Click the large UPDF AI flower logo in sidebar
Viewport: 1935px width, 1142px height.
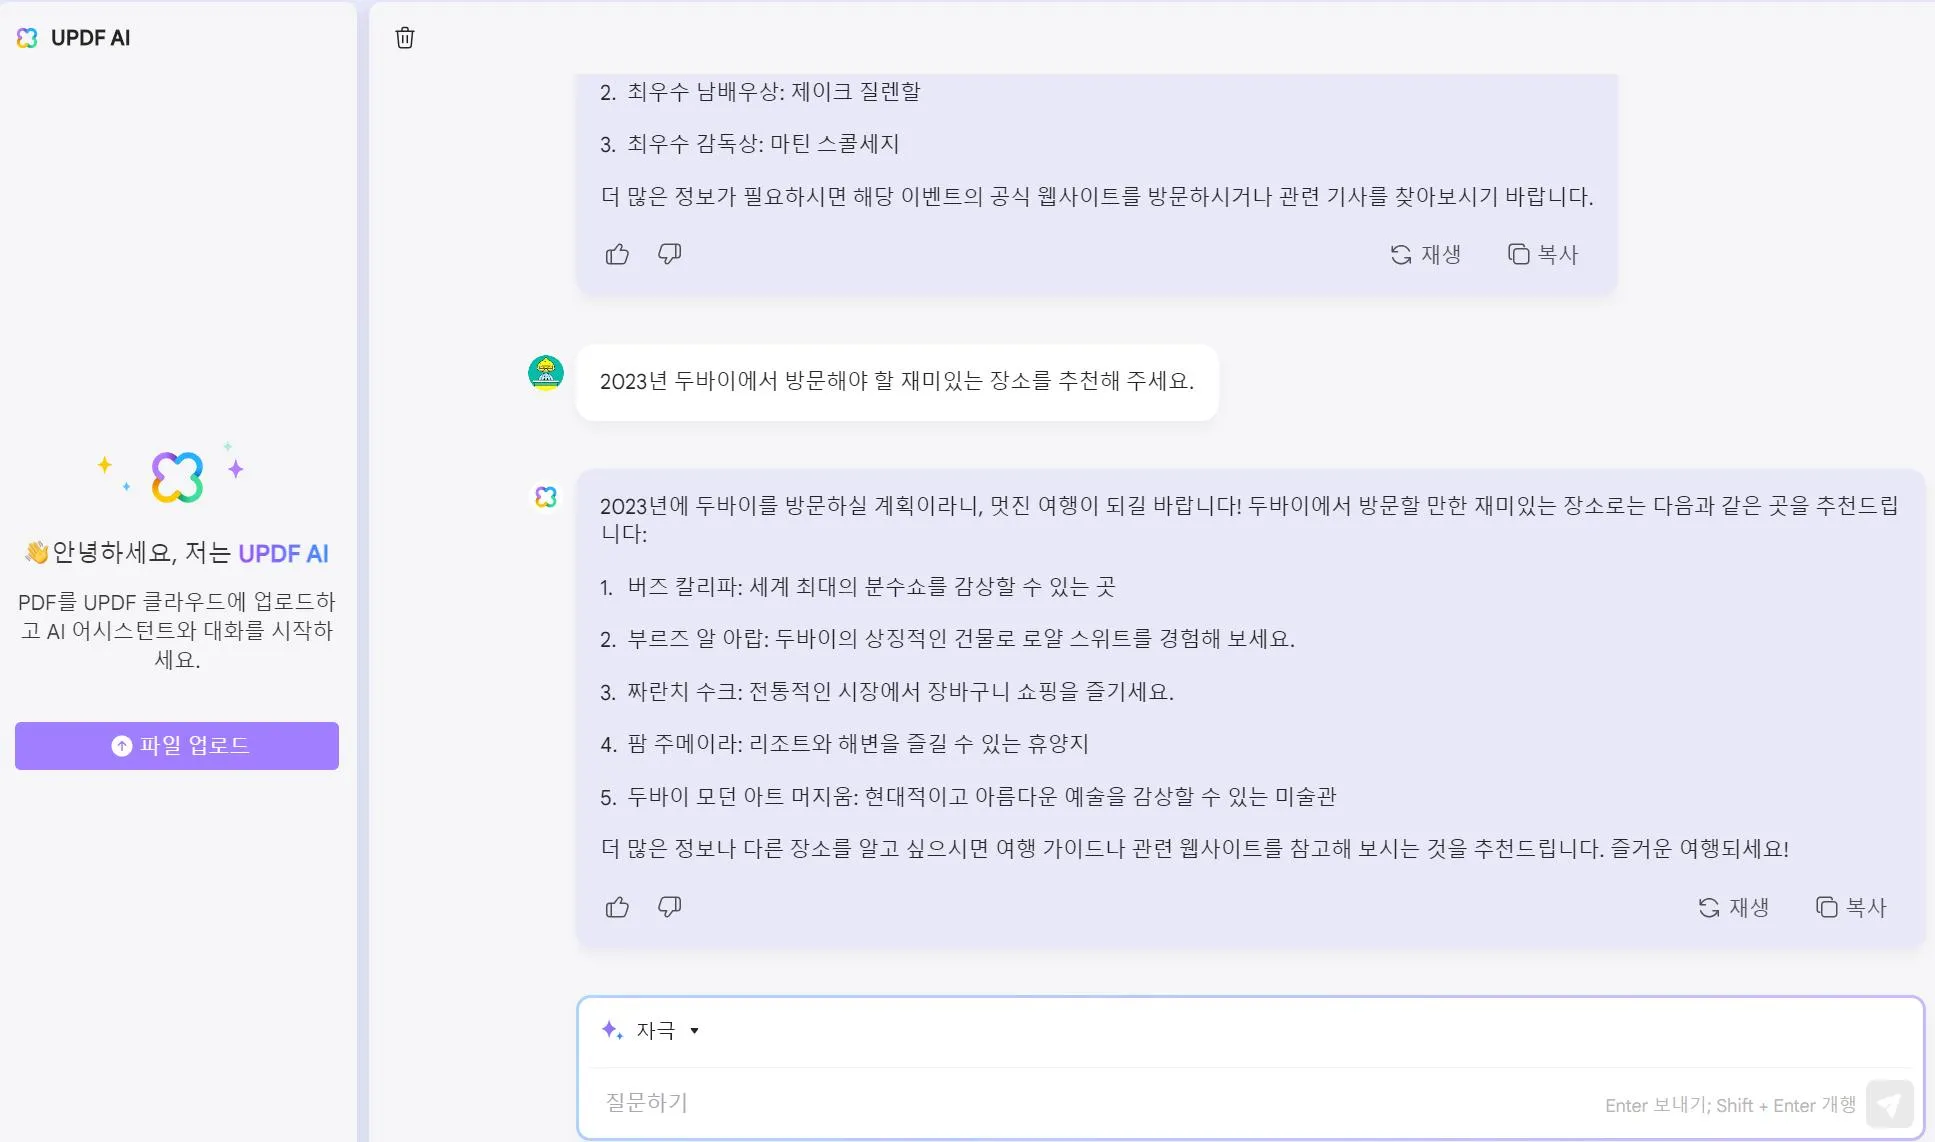(x=177, y=477)
